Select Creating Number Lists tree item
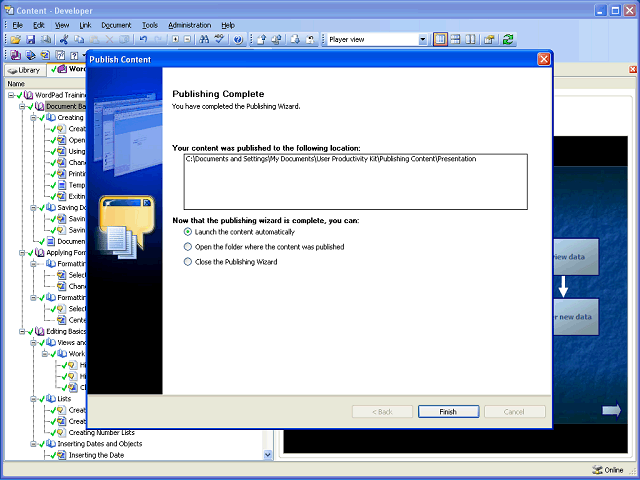640x480 pixels. click(x=102, y=433)
